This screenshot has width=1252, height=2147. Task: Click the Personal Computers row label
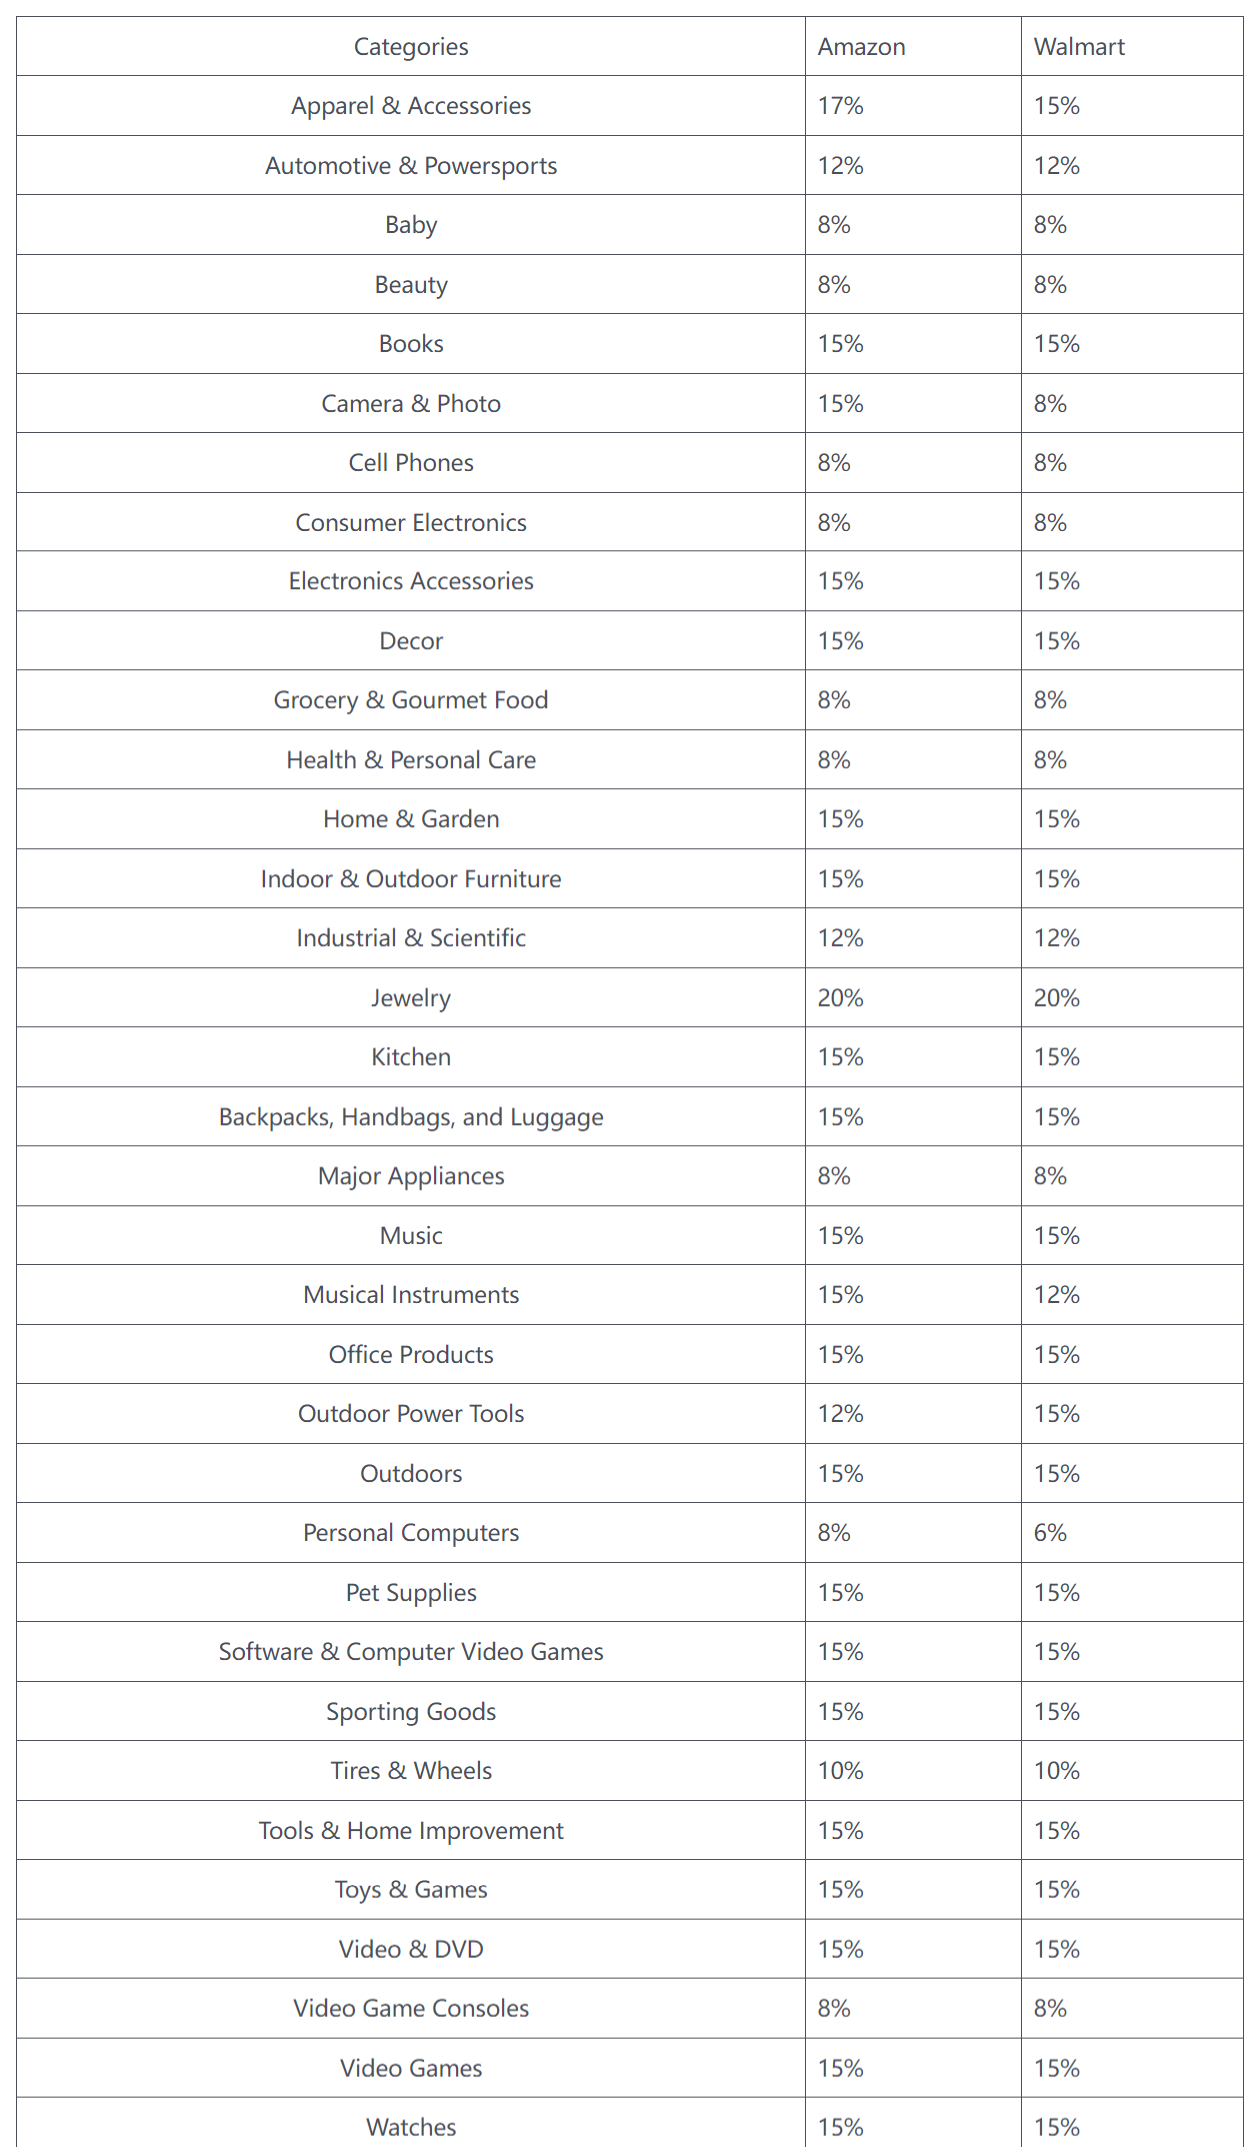pyautogui.click(x=411, y=1533)
